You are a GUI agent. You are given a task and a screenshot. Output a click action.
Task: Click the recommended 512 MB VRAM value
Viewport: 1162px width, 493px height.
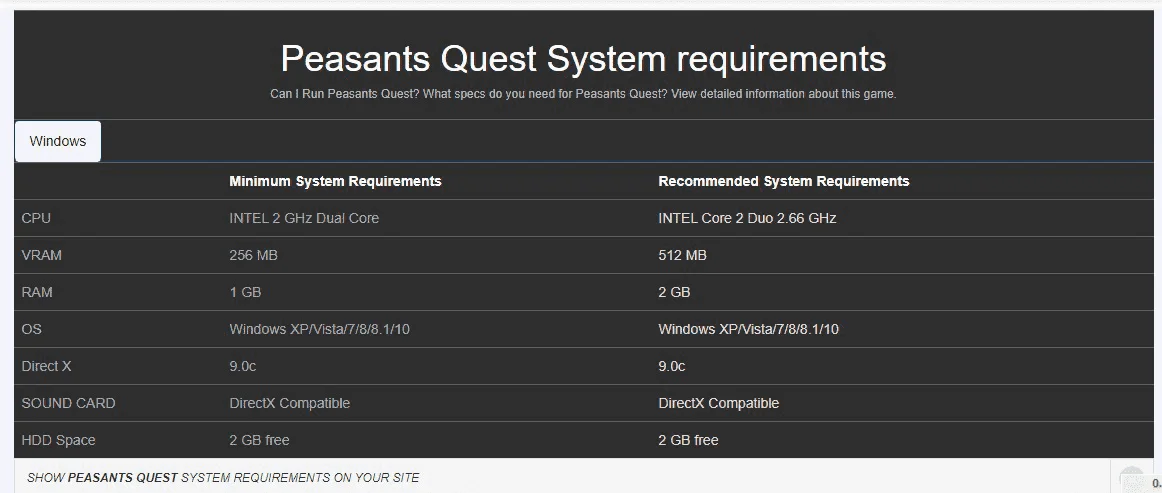coord(682,255)
